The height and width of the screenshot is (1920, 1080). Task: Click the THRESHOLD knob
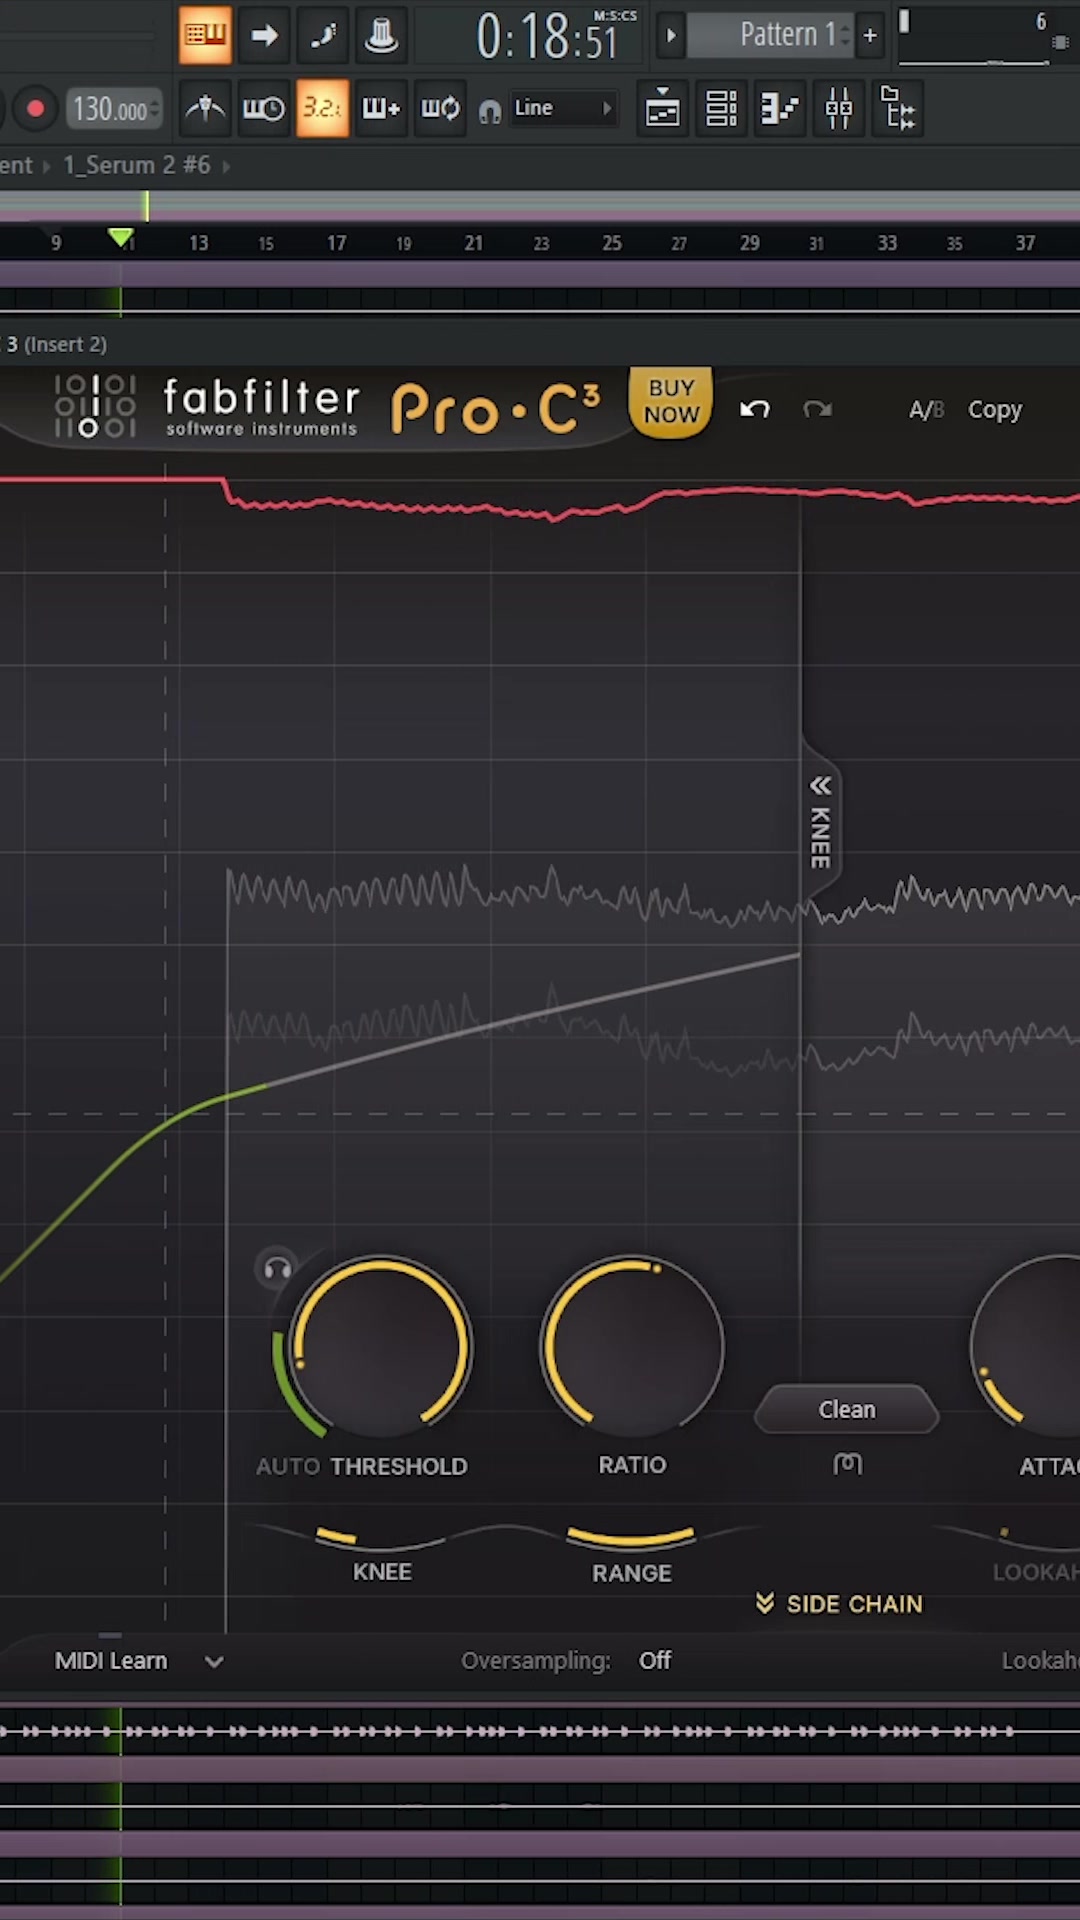click(x=381, y=1347)
